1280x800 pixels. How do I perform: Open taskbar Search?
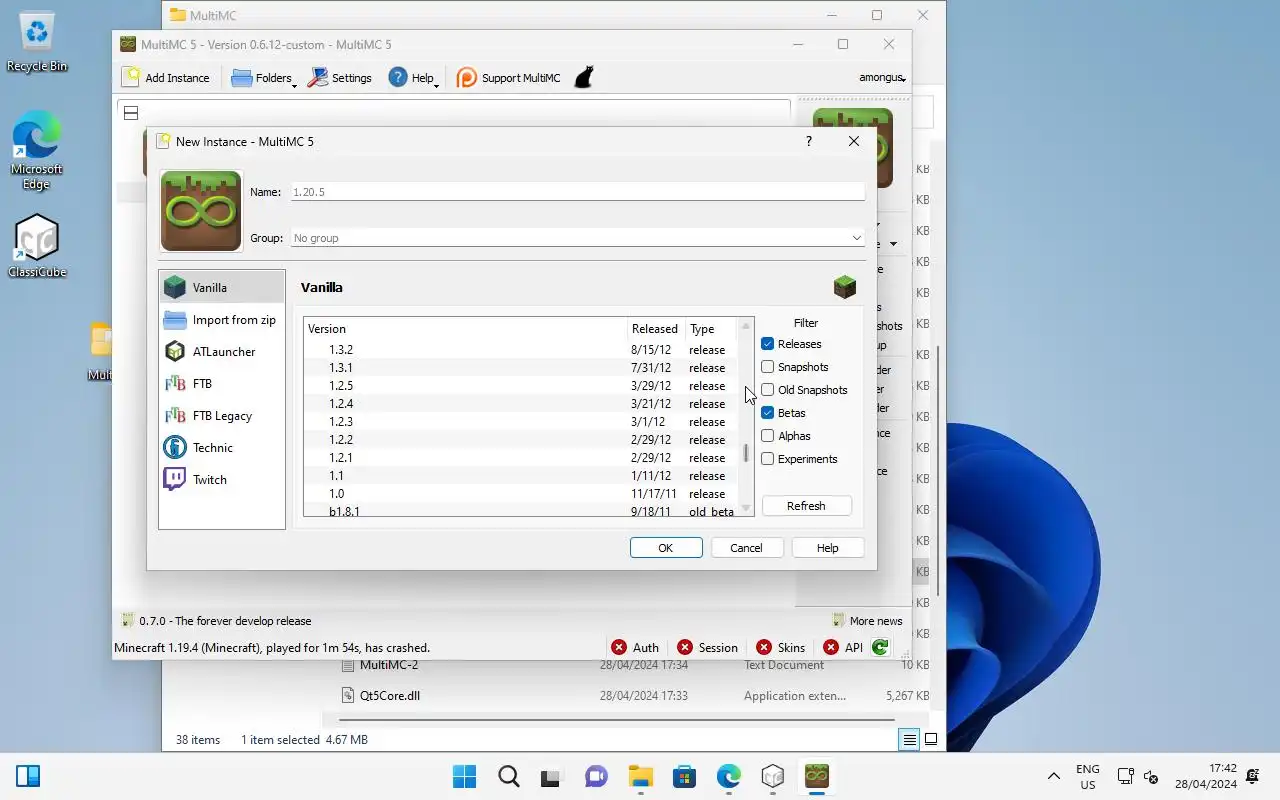click(509, 776)
